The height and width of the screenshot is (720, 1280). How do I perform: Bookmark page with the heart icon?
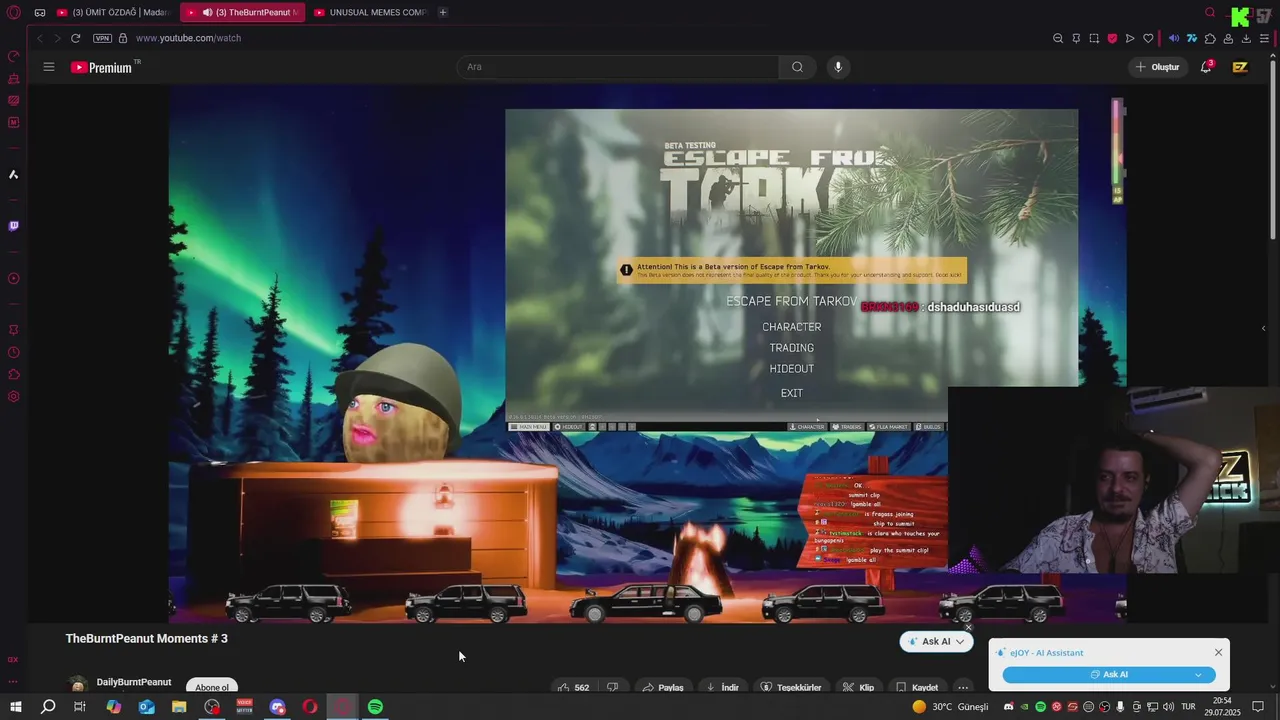[1148, 38]
